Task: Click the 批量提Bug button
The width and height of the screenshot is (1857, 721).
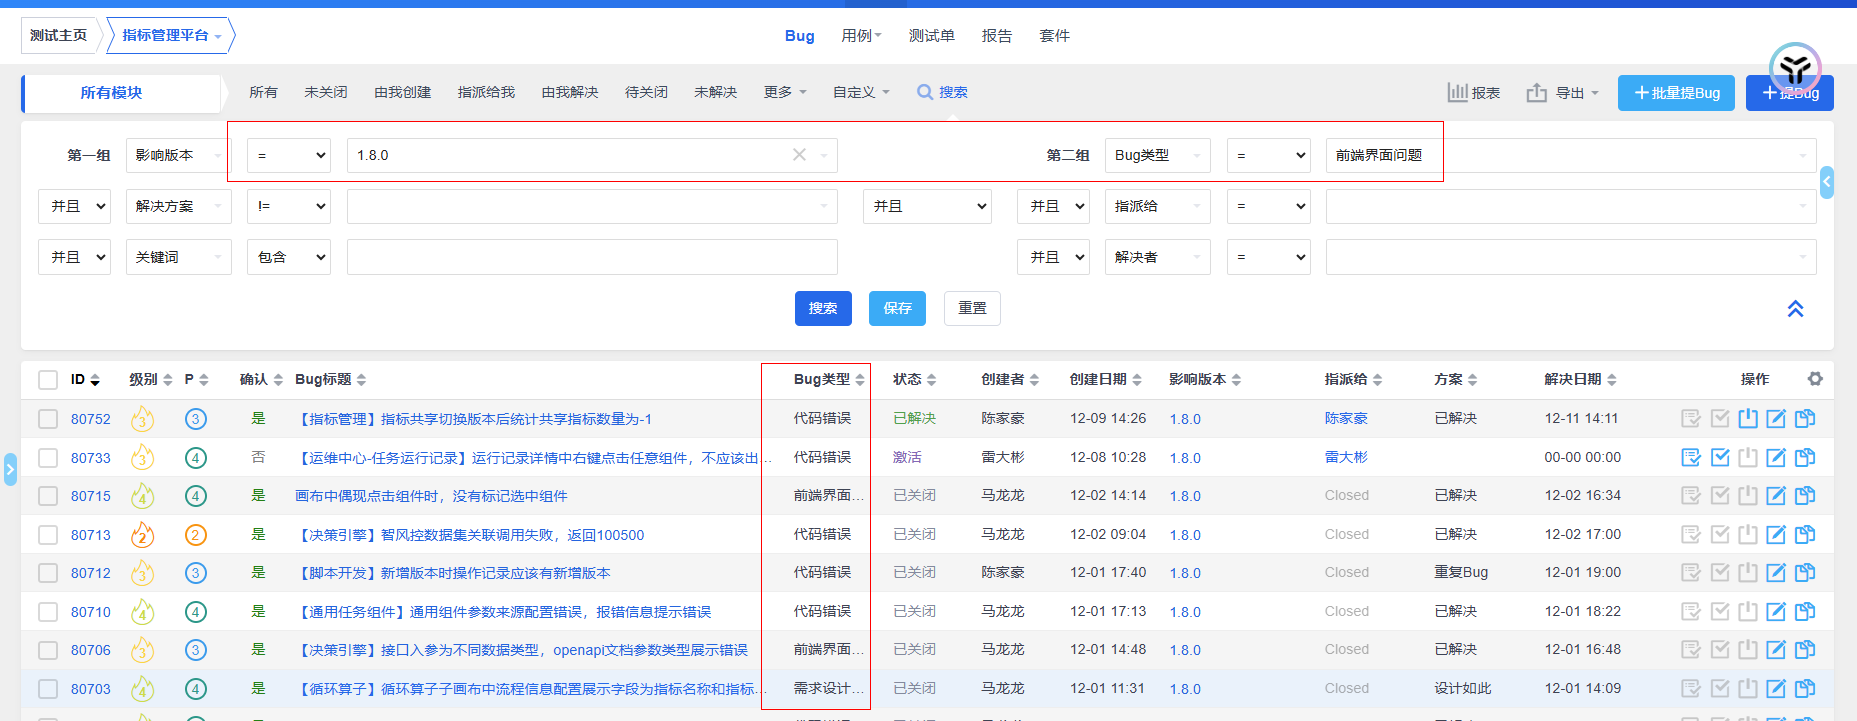Action: point(1676,93)
